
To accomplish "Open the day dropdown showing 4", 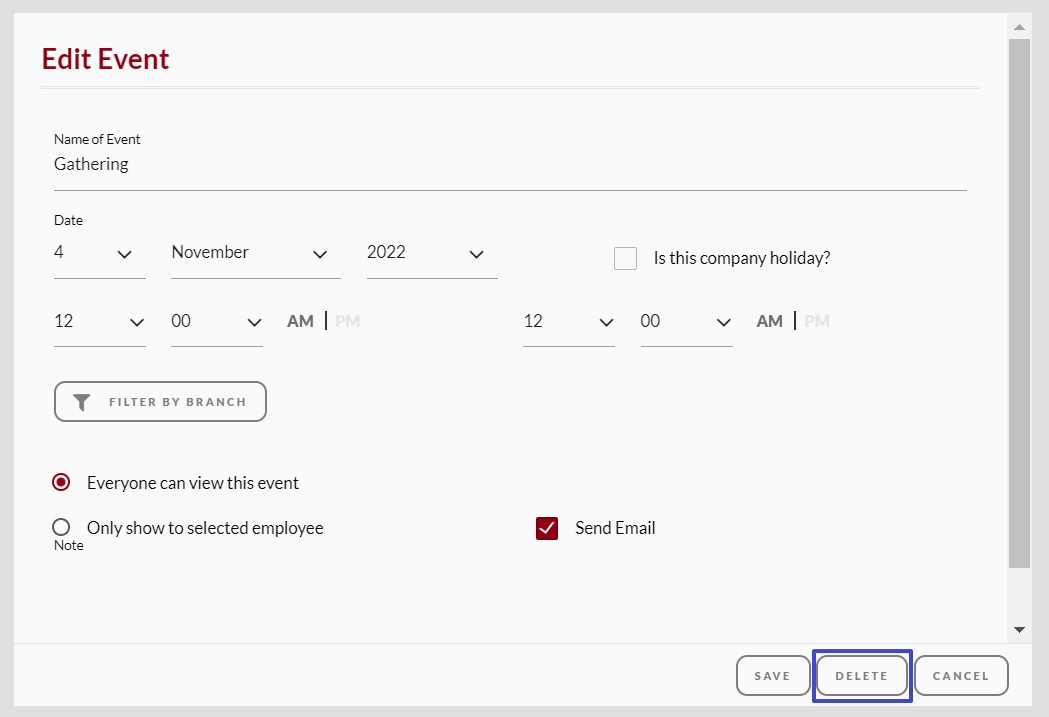I will pyautogui.click(x=99, y=253).
